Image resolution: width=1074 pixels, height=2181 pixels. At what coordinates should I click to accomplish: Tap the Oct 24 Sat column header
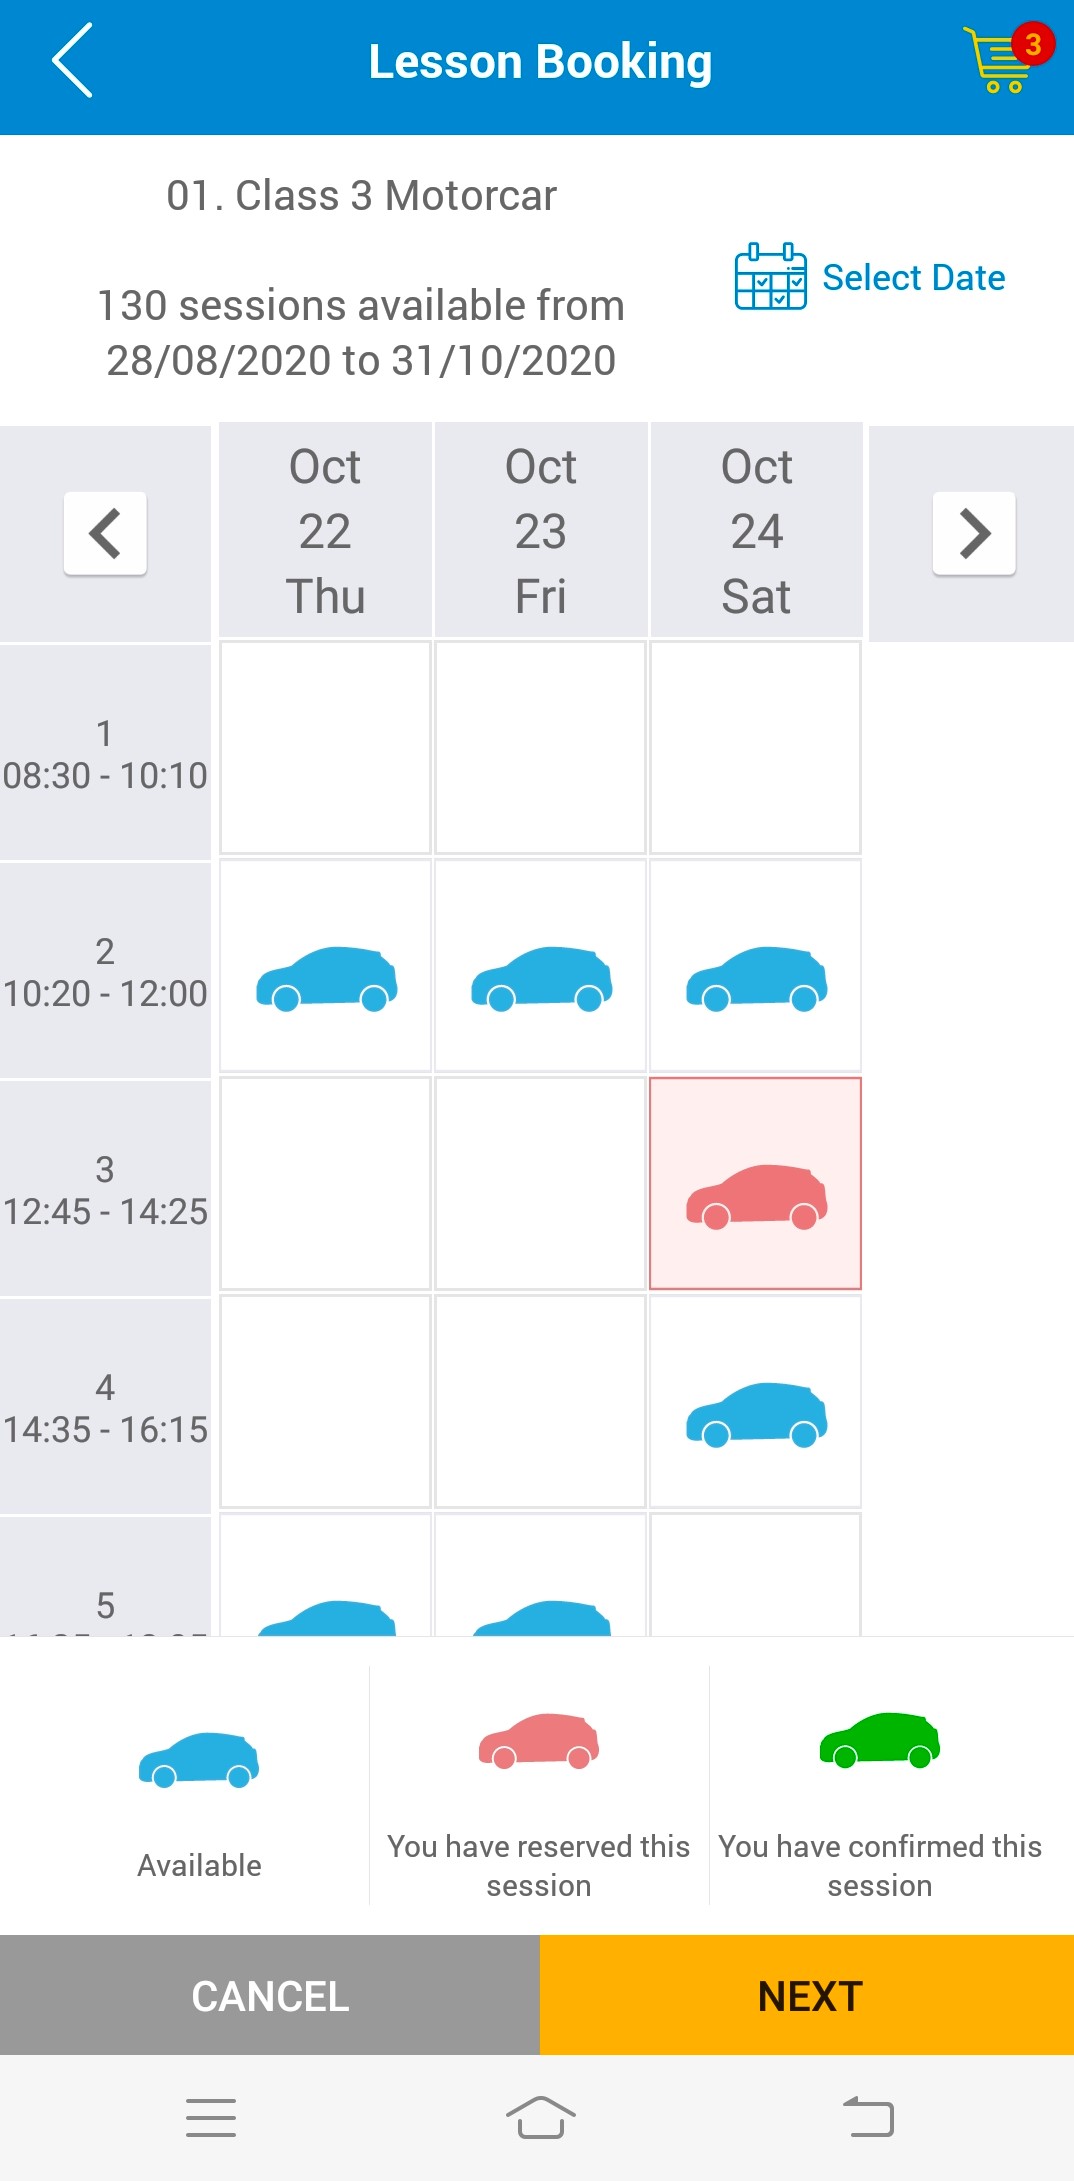tap(756, 531)
